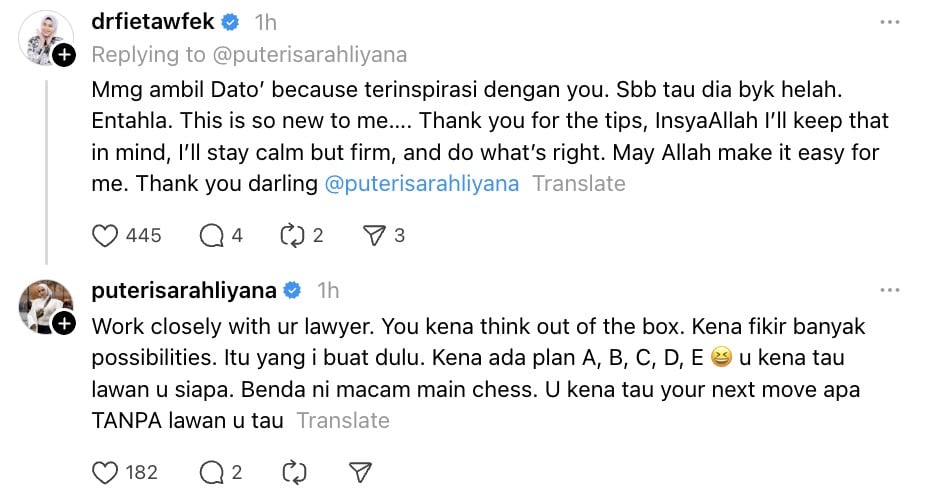Repost puterisarahliyana's reply

pyautogui.click(x=292, y=472)
